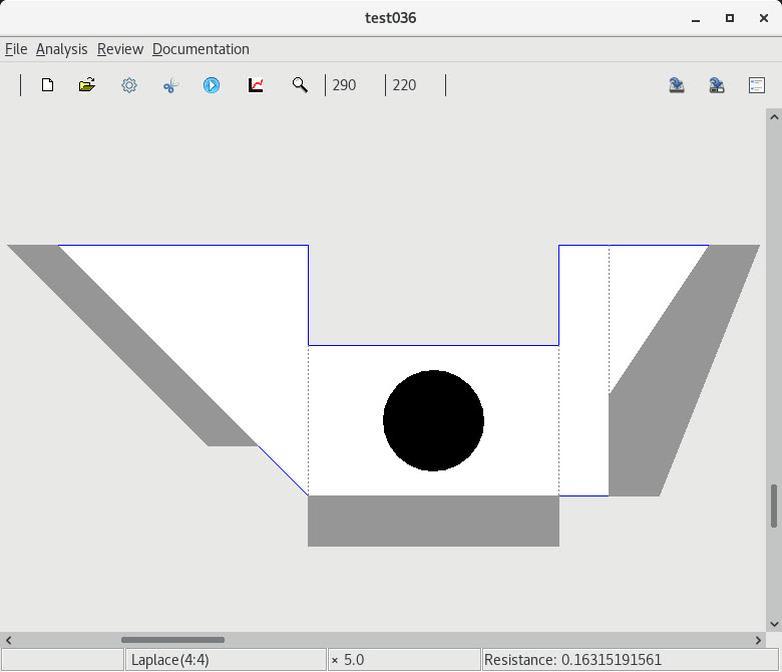Viewport: 782px width, 672px height.
Task: Click the scroll-up arrow of vertical scrollbar
Action: pyautogui.click(x=773, y=117)
